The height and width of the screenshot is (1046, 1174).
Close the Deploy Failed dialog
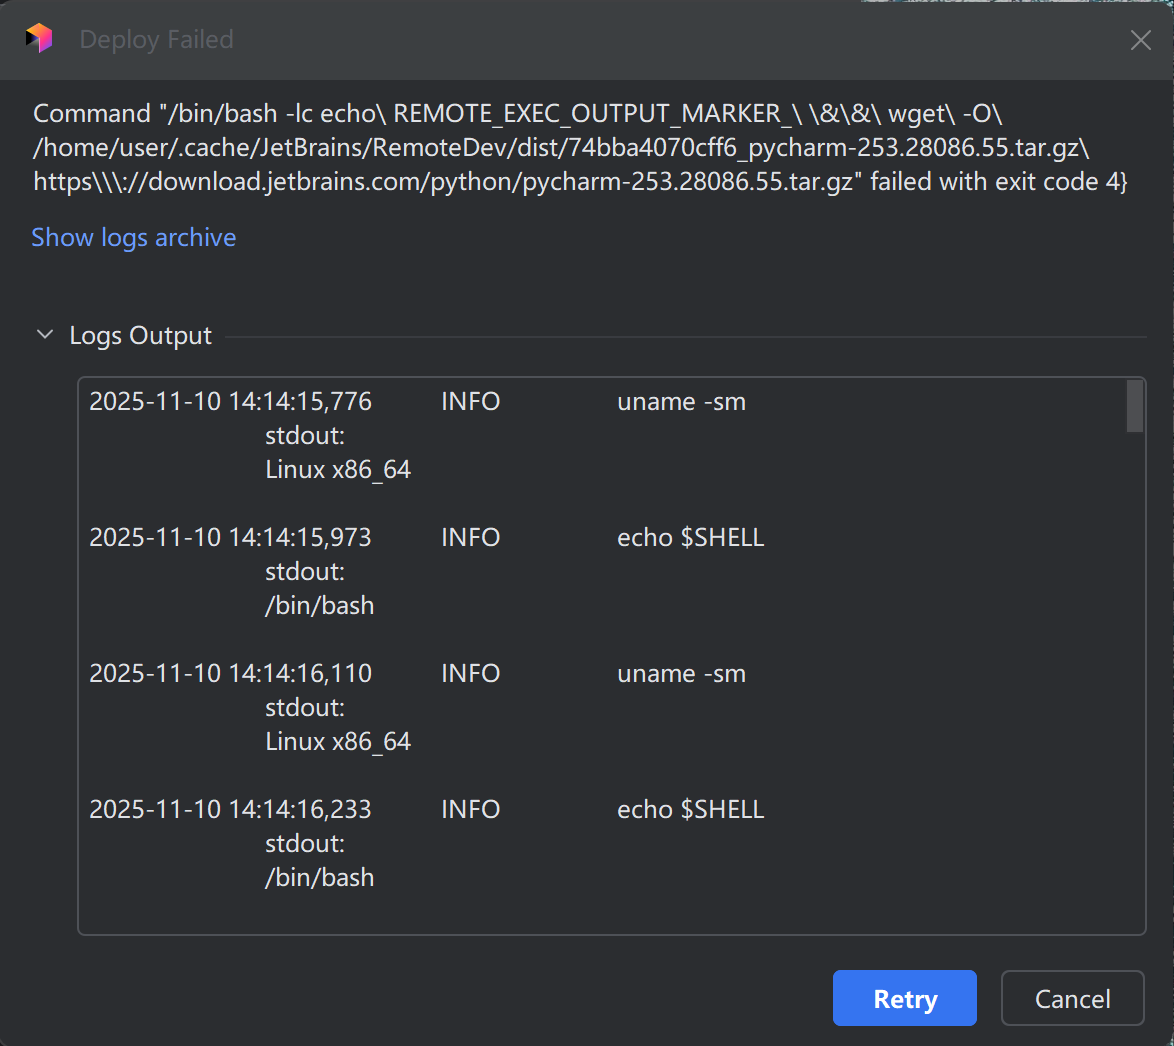1140,40
